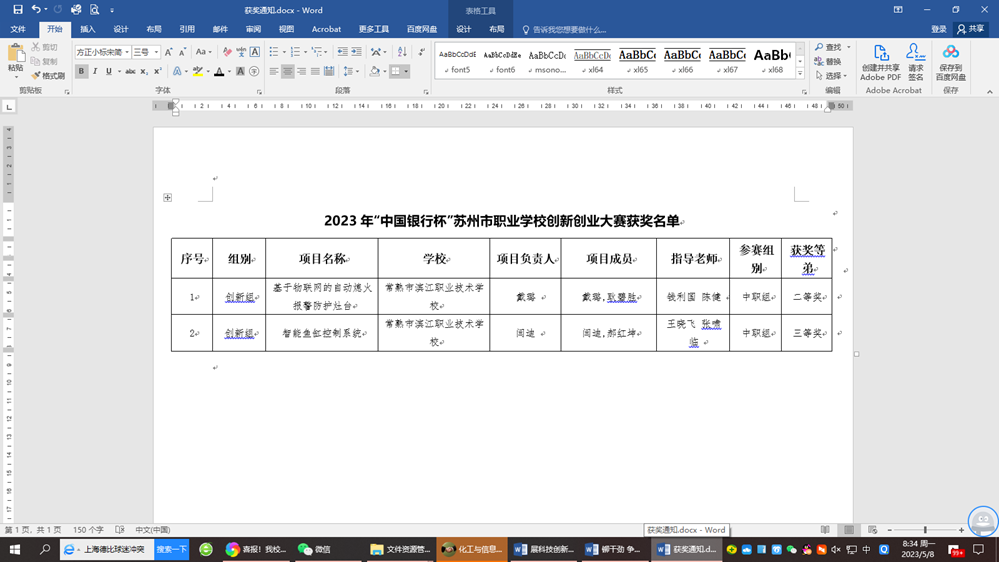Click the Decrease Indent icon
The image size is (999, 562).
pos(342,52)
